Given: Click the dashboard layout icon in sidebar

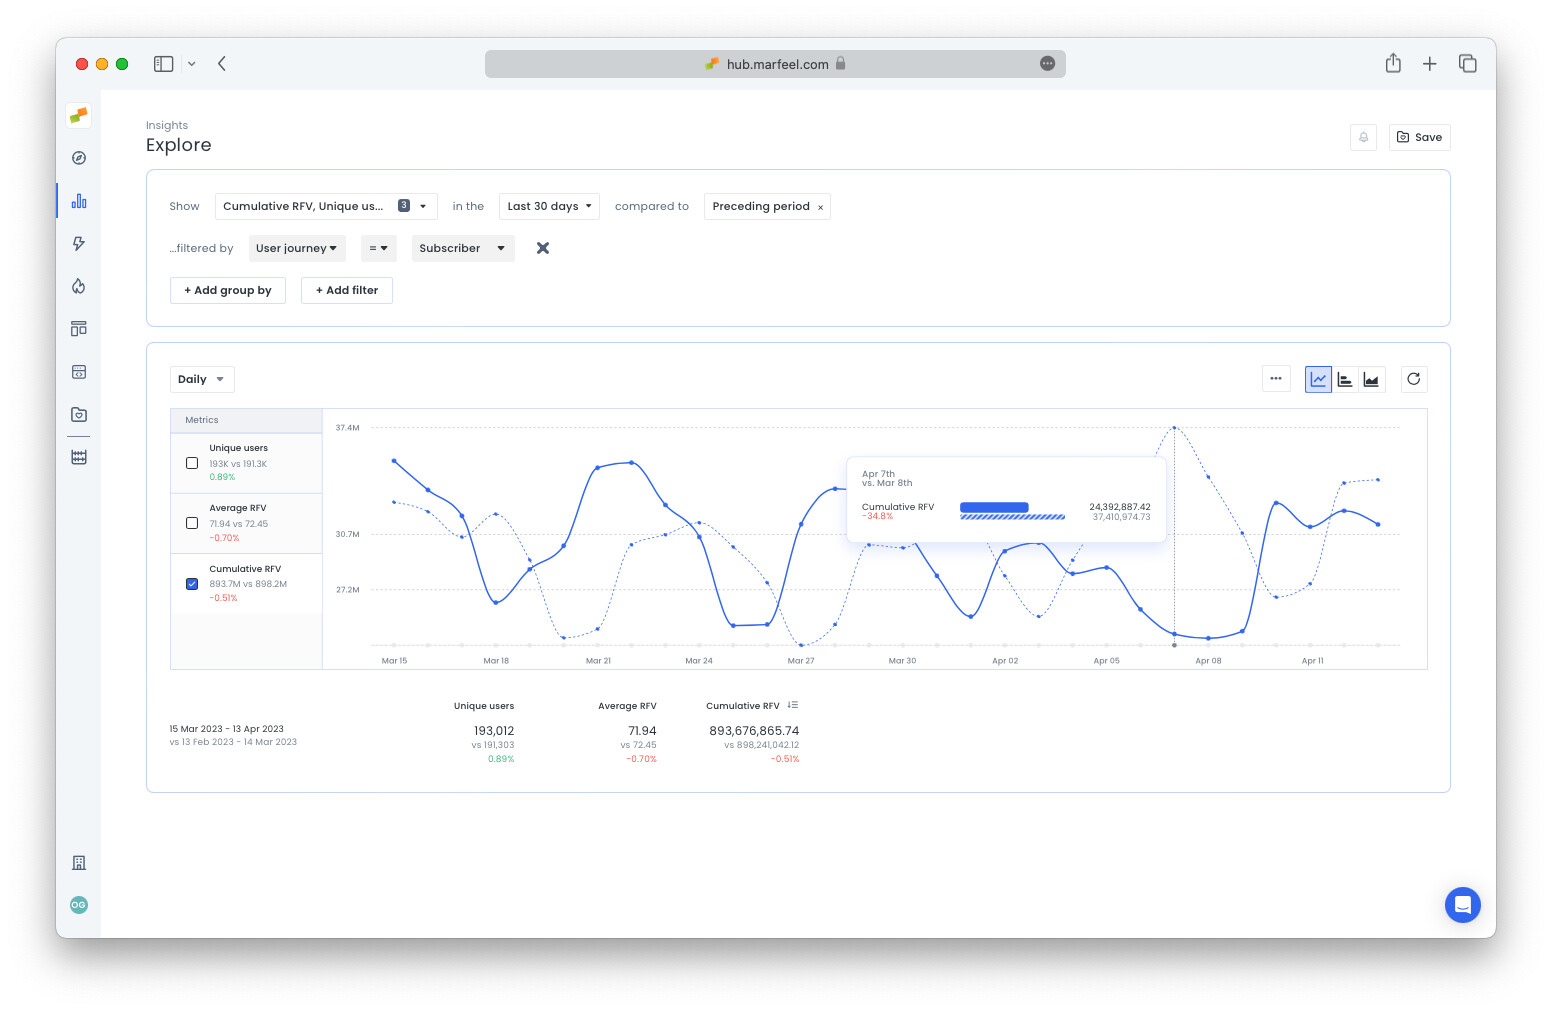Looking at the screenshot, I should (78, 328).
